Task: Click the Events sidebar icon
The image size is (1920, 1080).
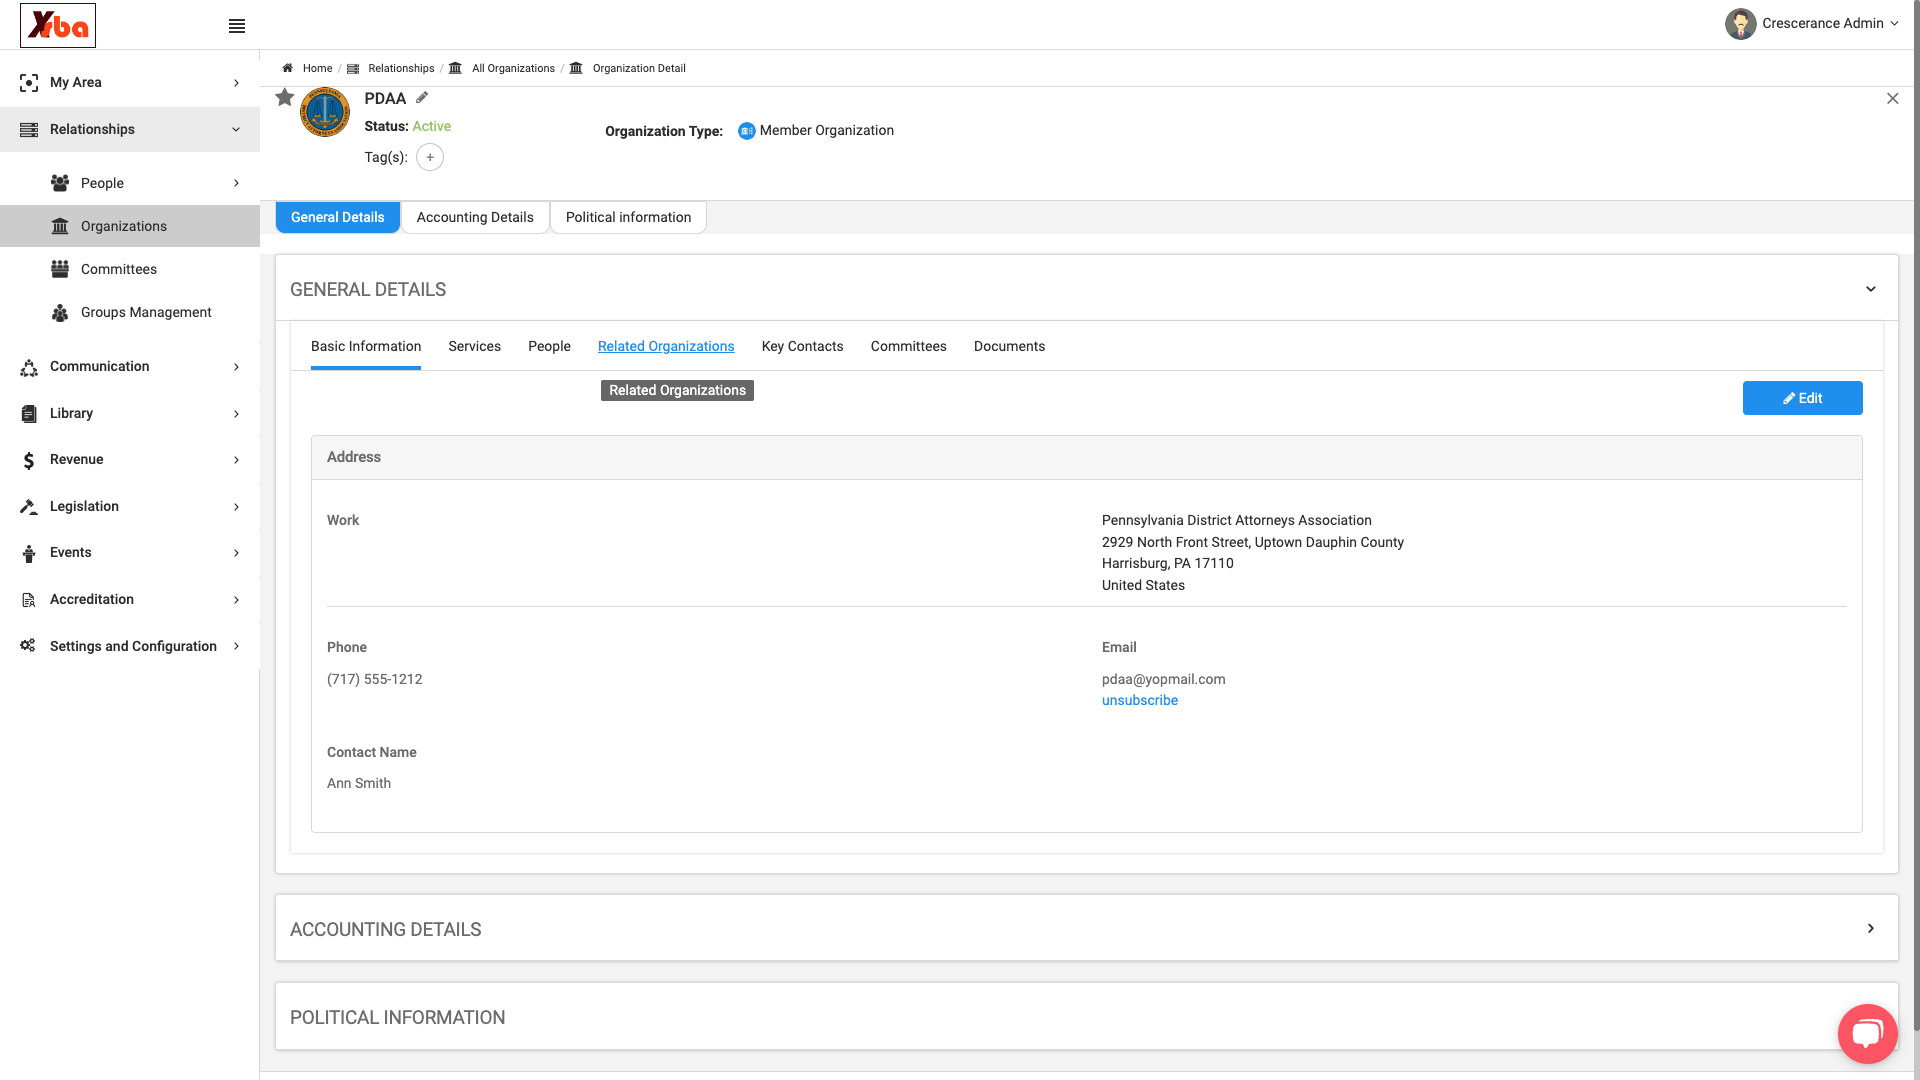Action: (29, 553)
